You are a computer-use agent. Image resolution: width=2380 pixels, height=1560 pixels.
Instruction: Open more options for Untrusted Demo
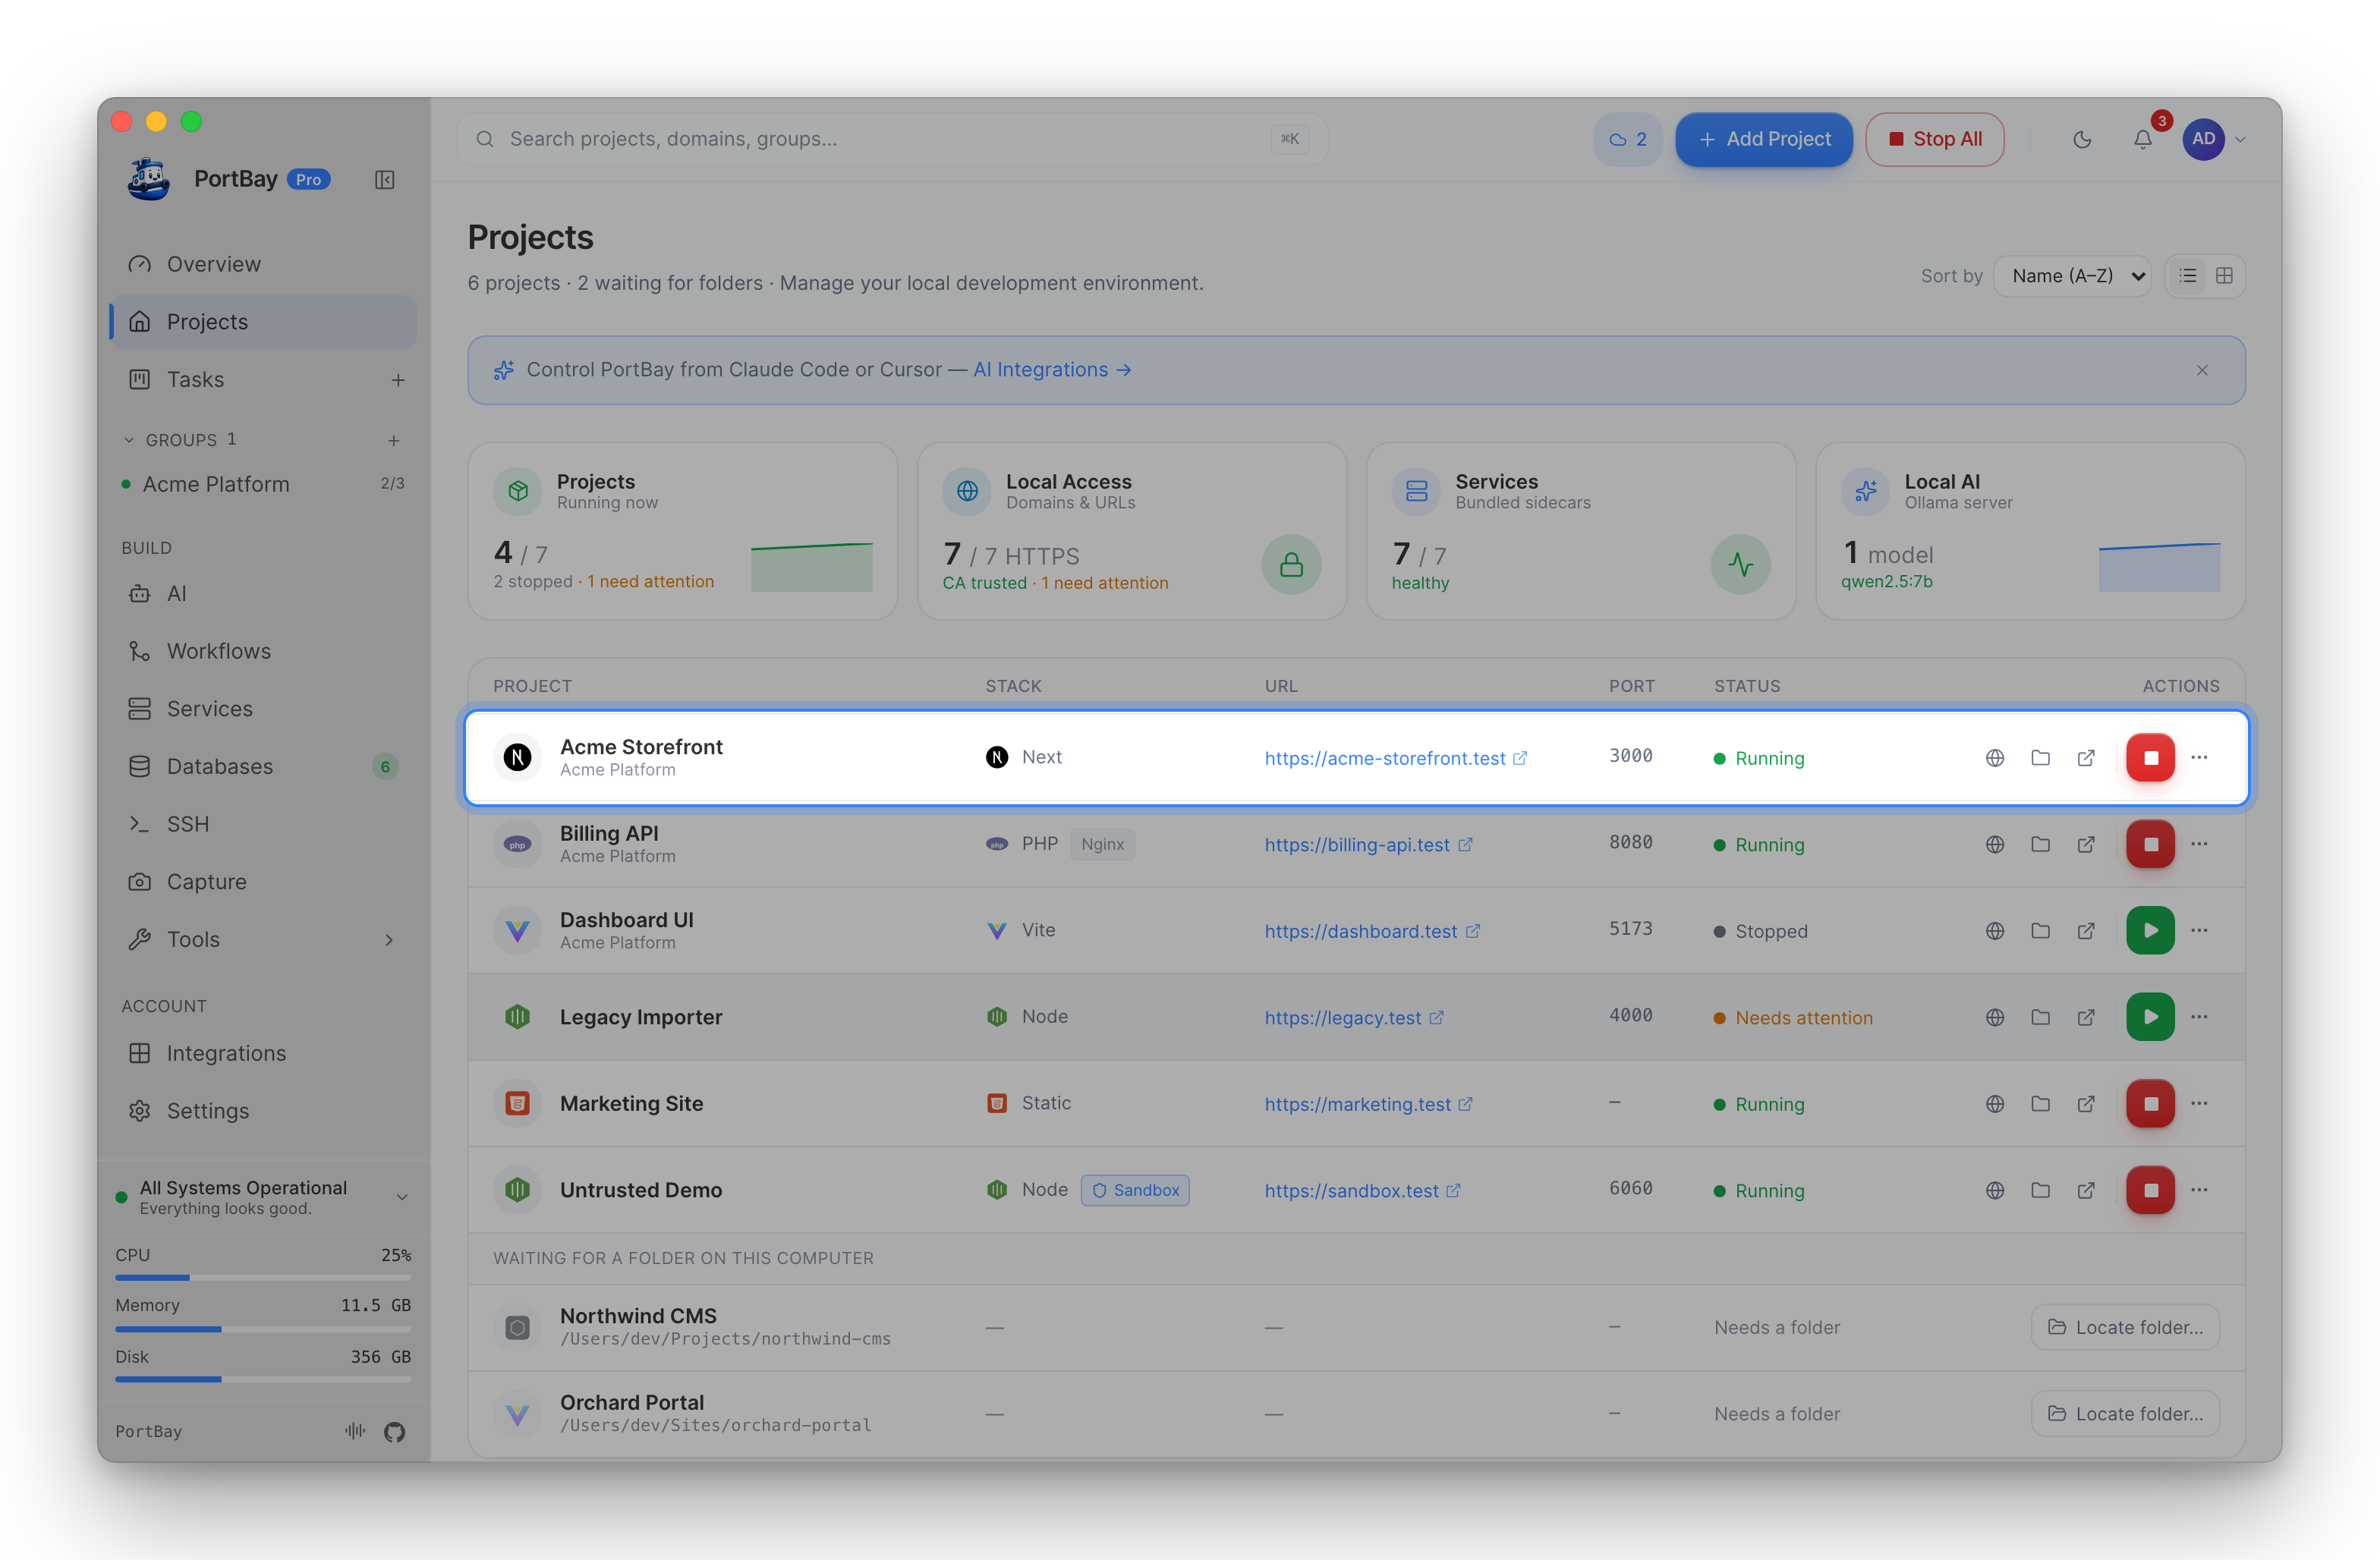(2199, 1190)
